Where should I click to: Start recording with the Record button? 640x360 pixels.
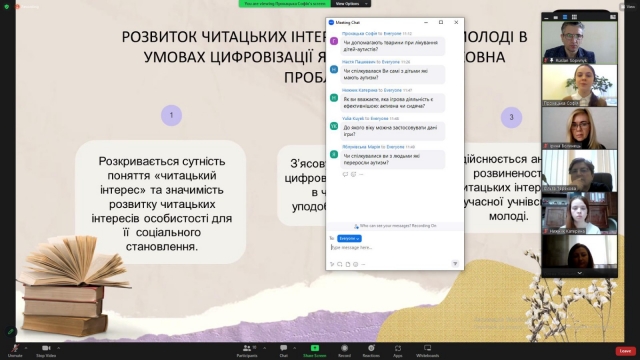tap(344, 350)
